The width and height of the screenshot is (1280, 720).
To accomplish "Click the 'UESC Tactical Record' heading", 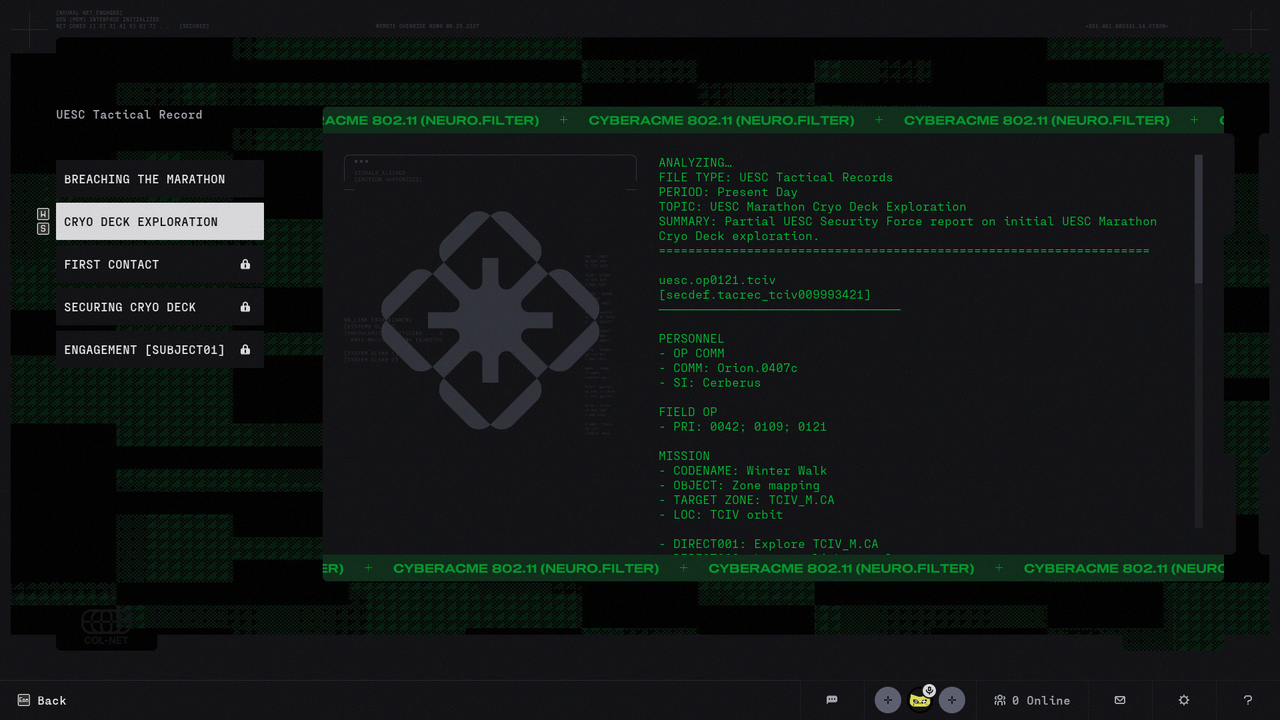I will click(129, 115).
